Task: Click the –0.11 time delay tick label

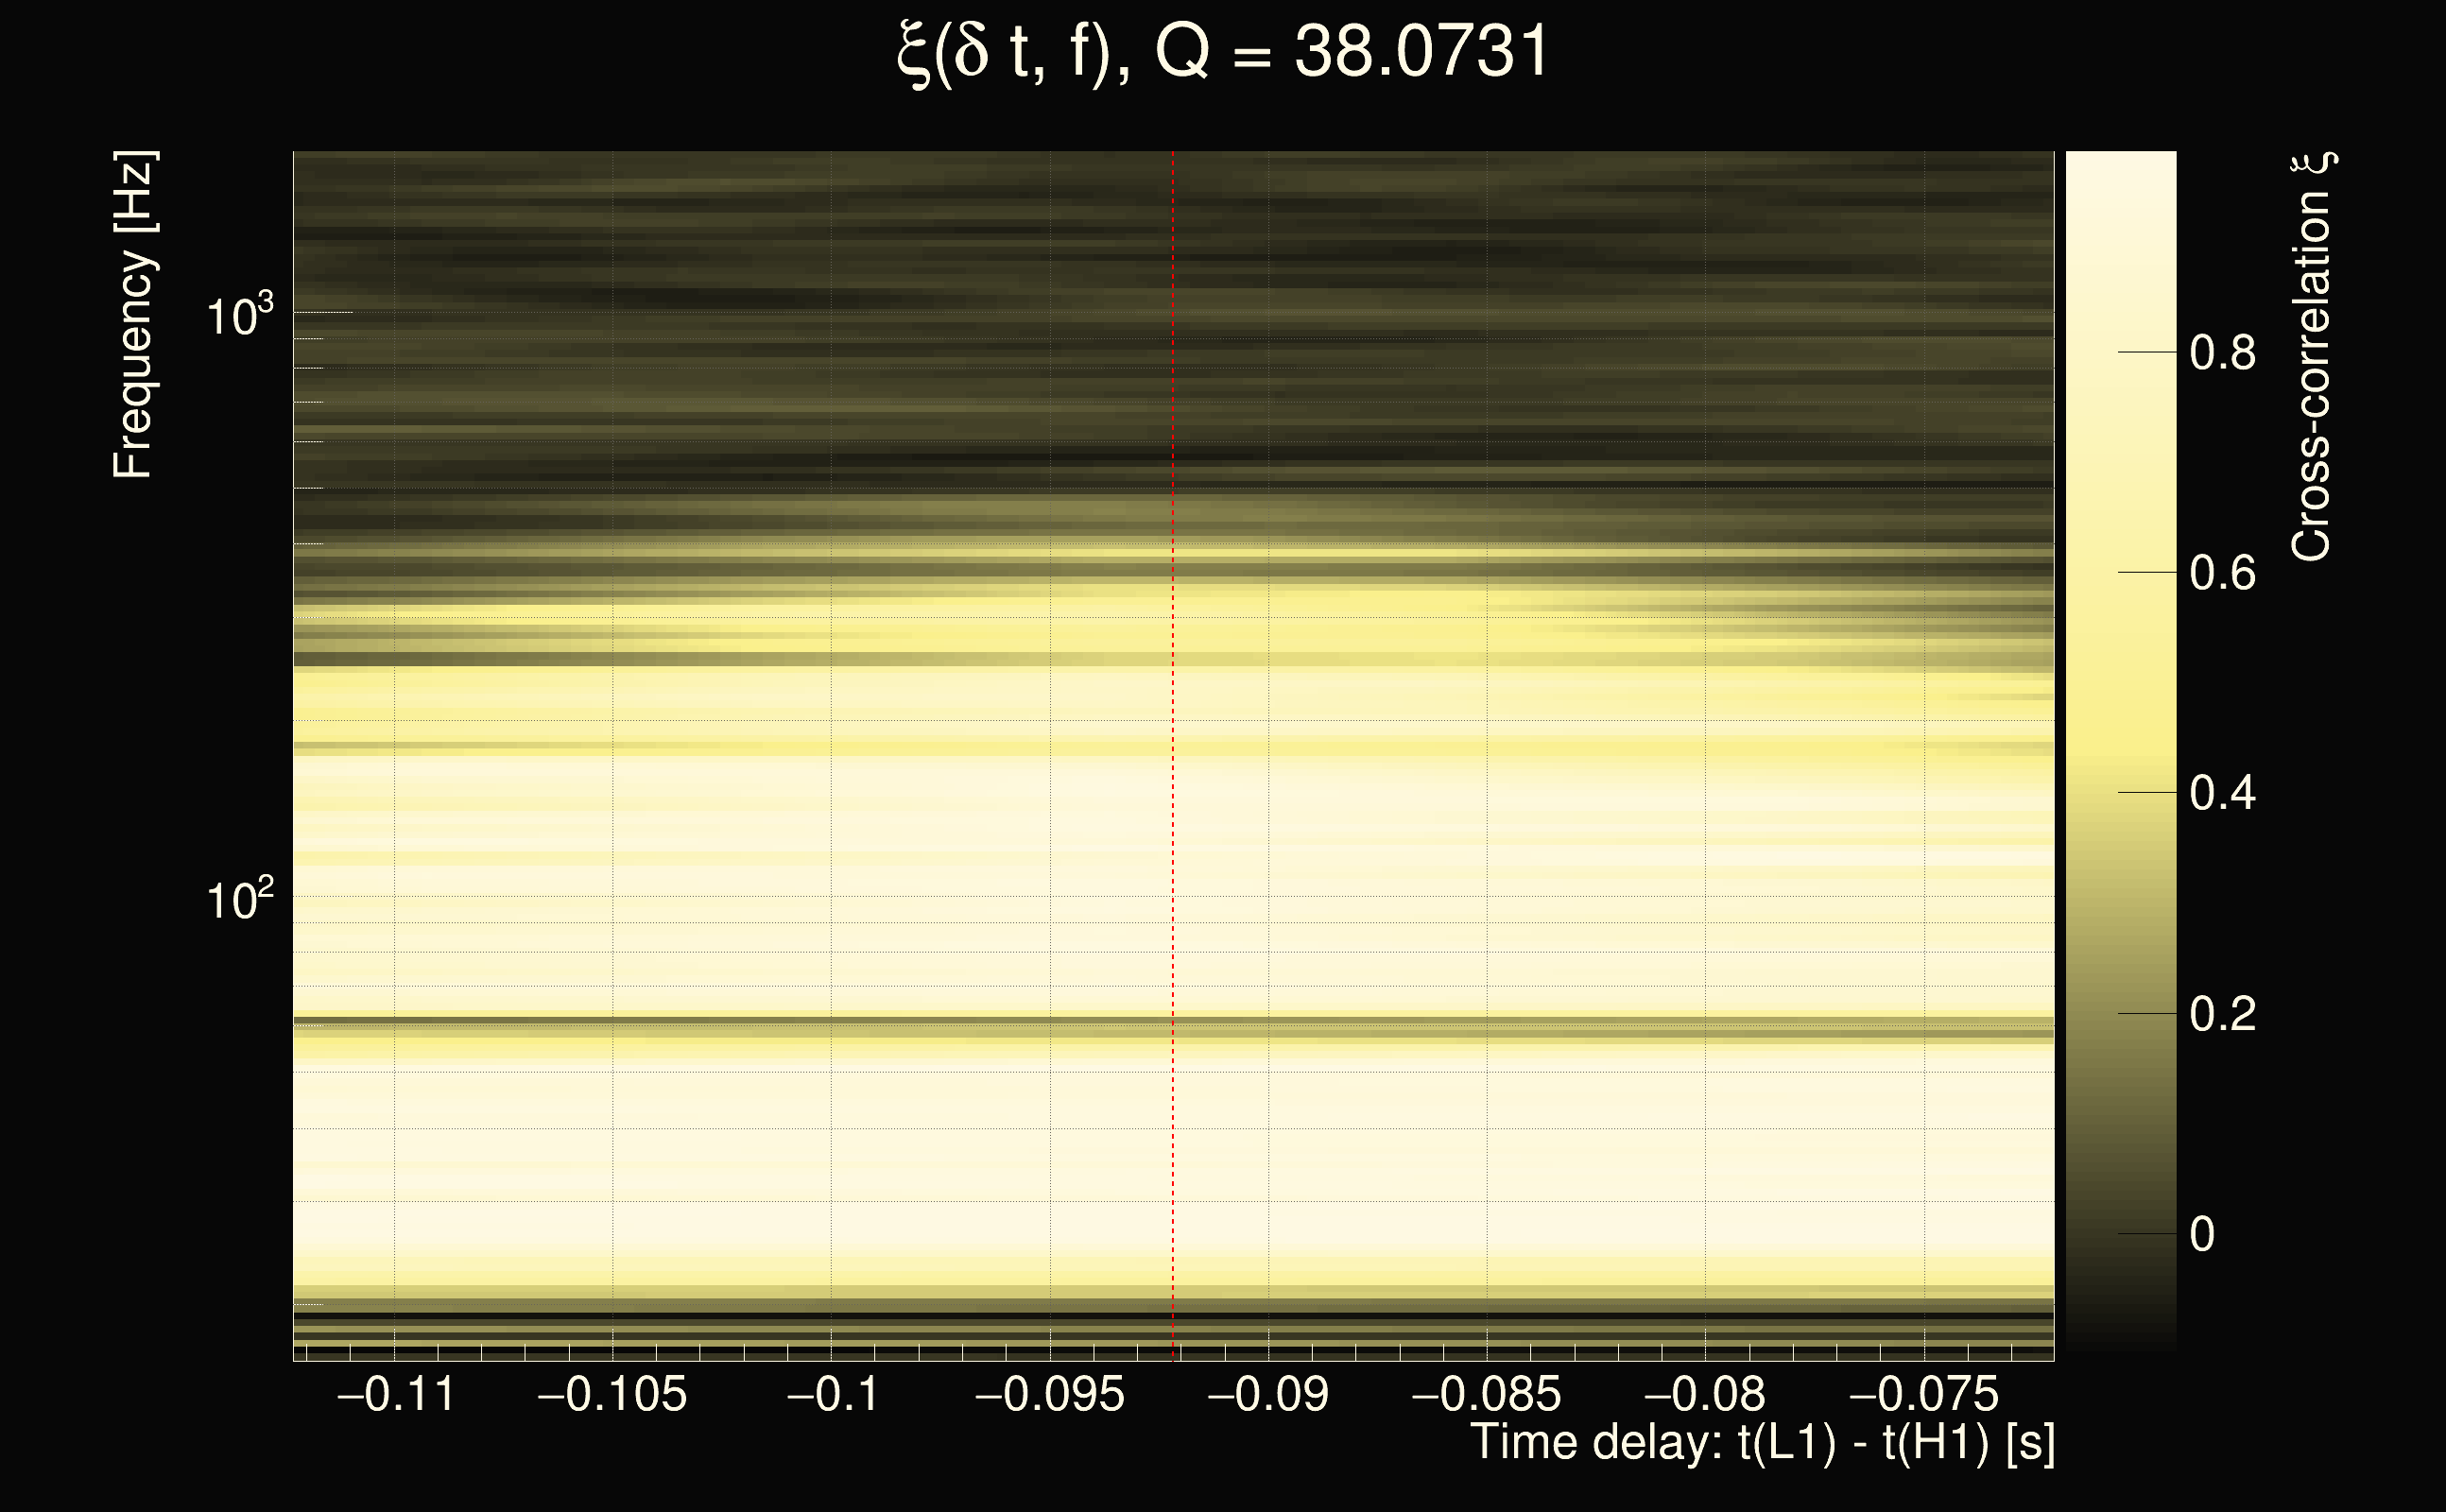Action: click(396, 1394)
